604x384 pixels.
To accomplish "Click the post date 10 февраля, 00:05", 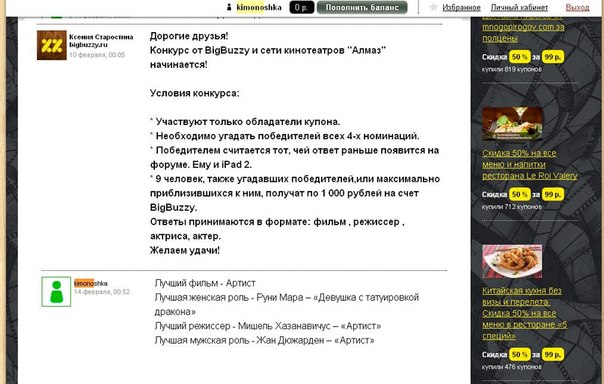I will pos(97,55).
